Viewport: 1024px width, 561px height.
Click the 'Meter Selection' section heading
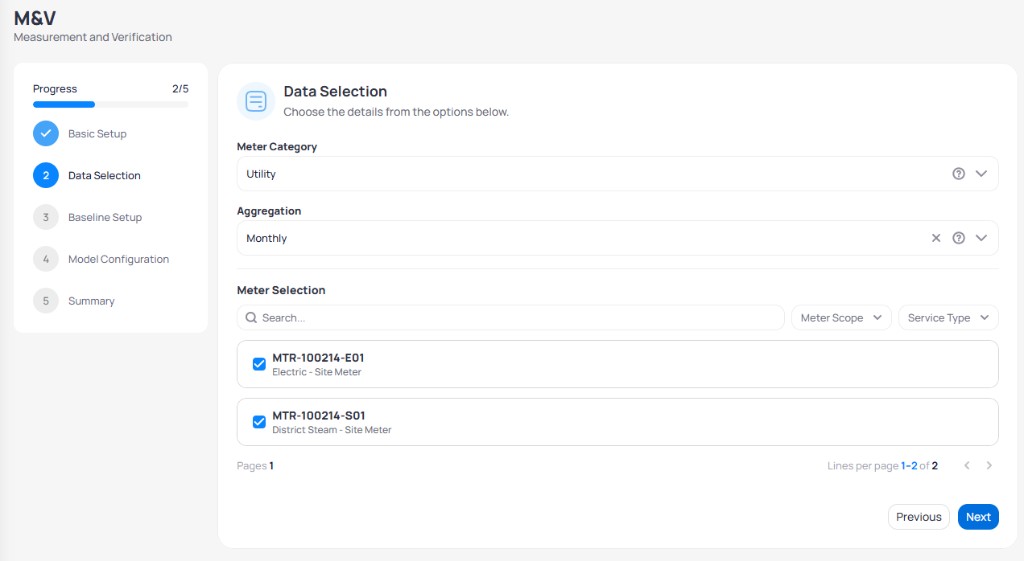point(281,290)
